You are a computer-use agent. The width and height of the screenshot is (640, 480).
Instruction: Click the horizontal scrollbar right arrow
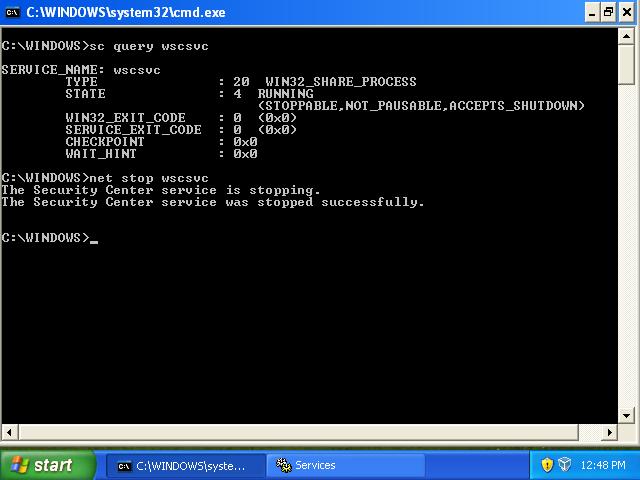[x=610, y=432]
